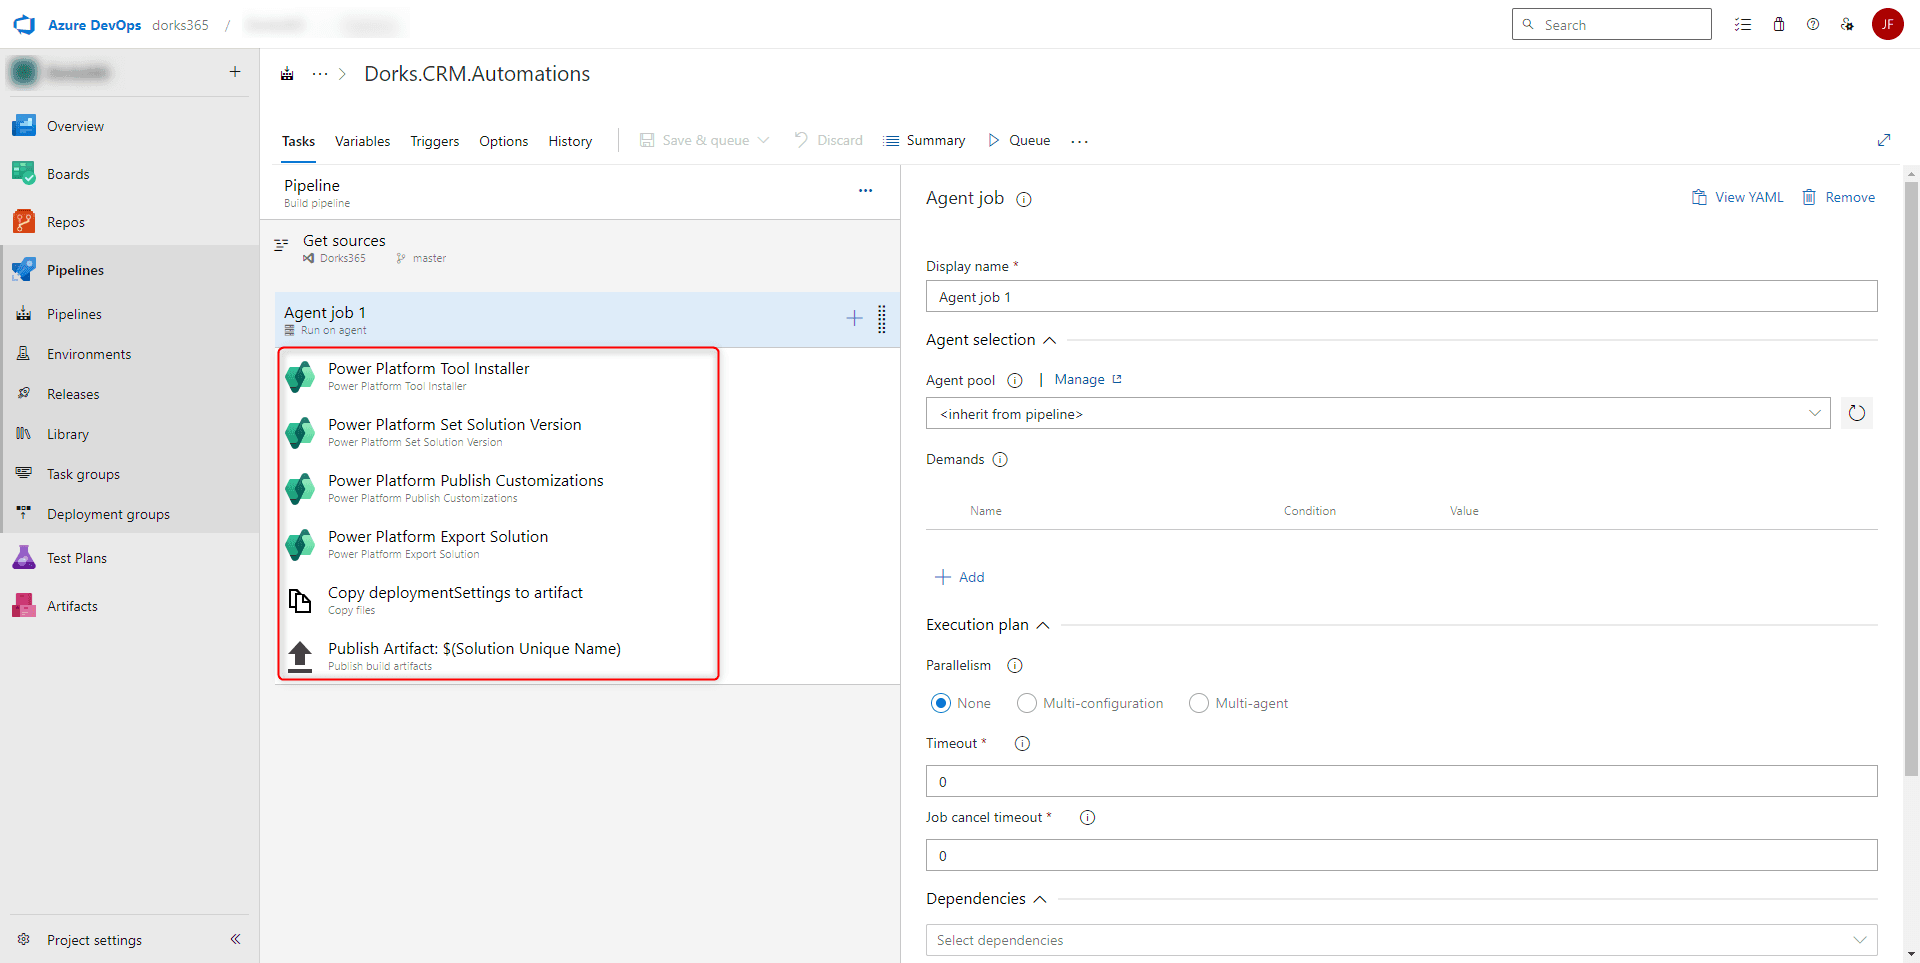Open Save & queue dropdown
Image resolution: width=1920 pixels, height=963 pixels.
click(x=705, y=140)
